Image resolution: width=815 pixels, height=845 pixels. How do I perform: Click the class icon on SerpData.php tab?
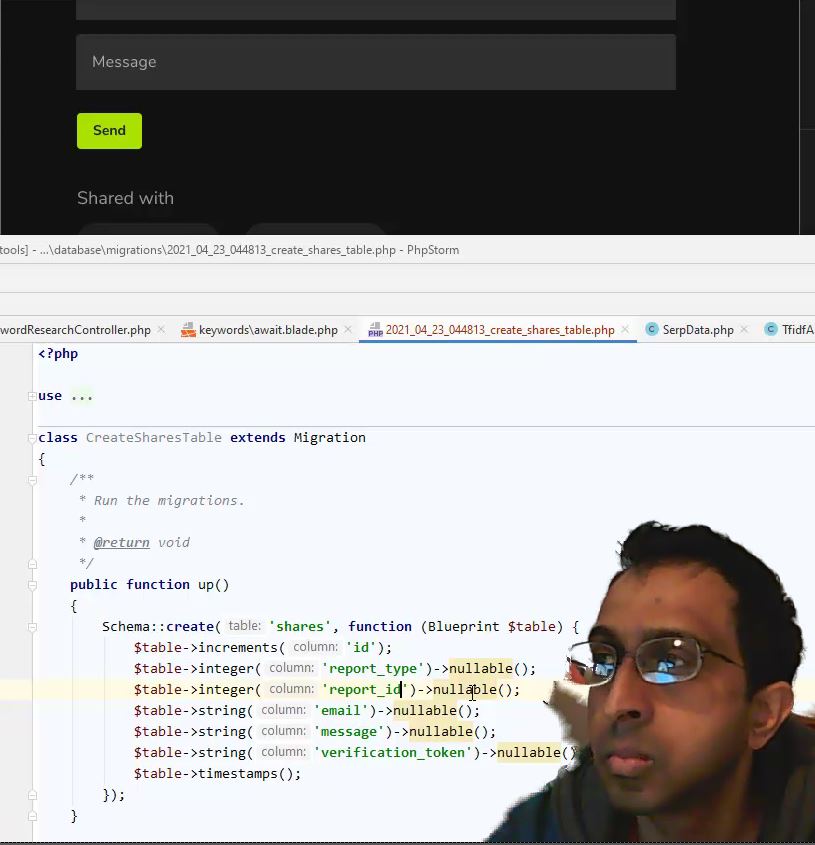(x=652, y=330)
